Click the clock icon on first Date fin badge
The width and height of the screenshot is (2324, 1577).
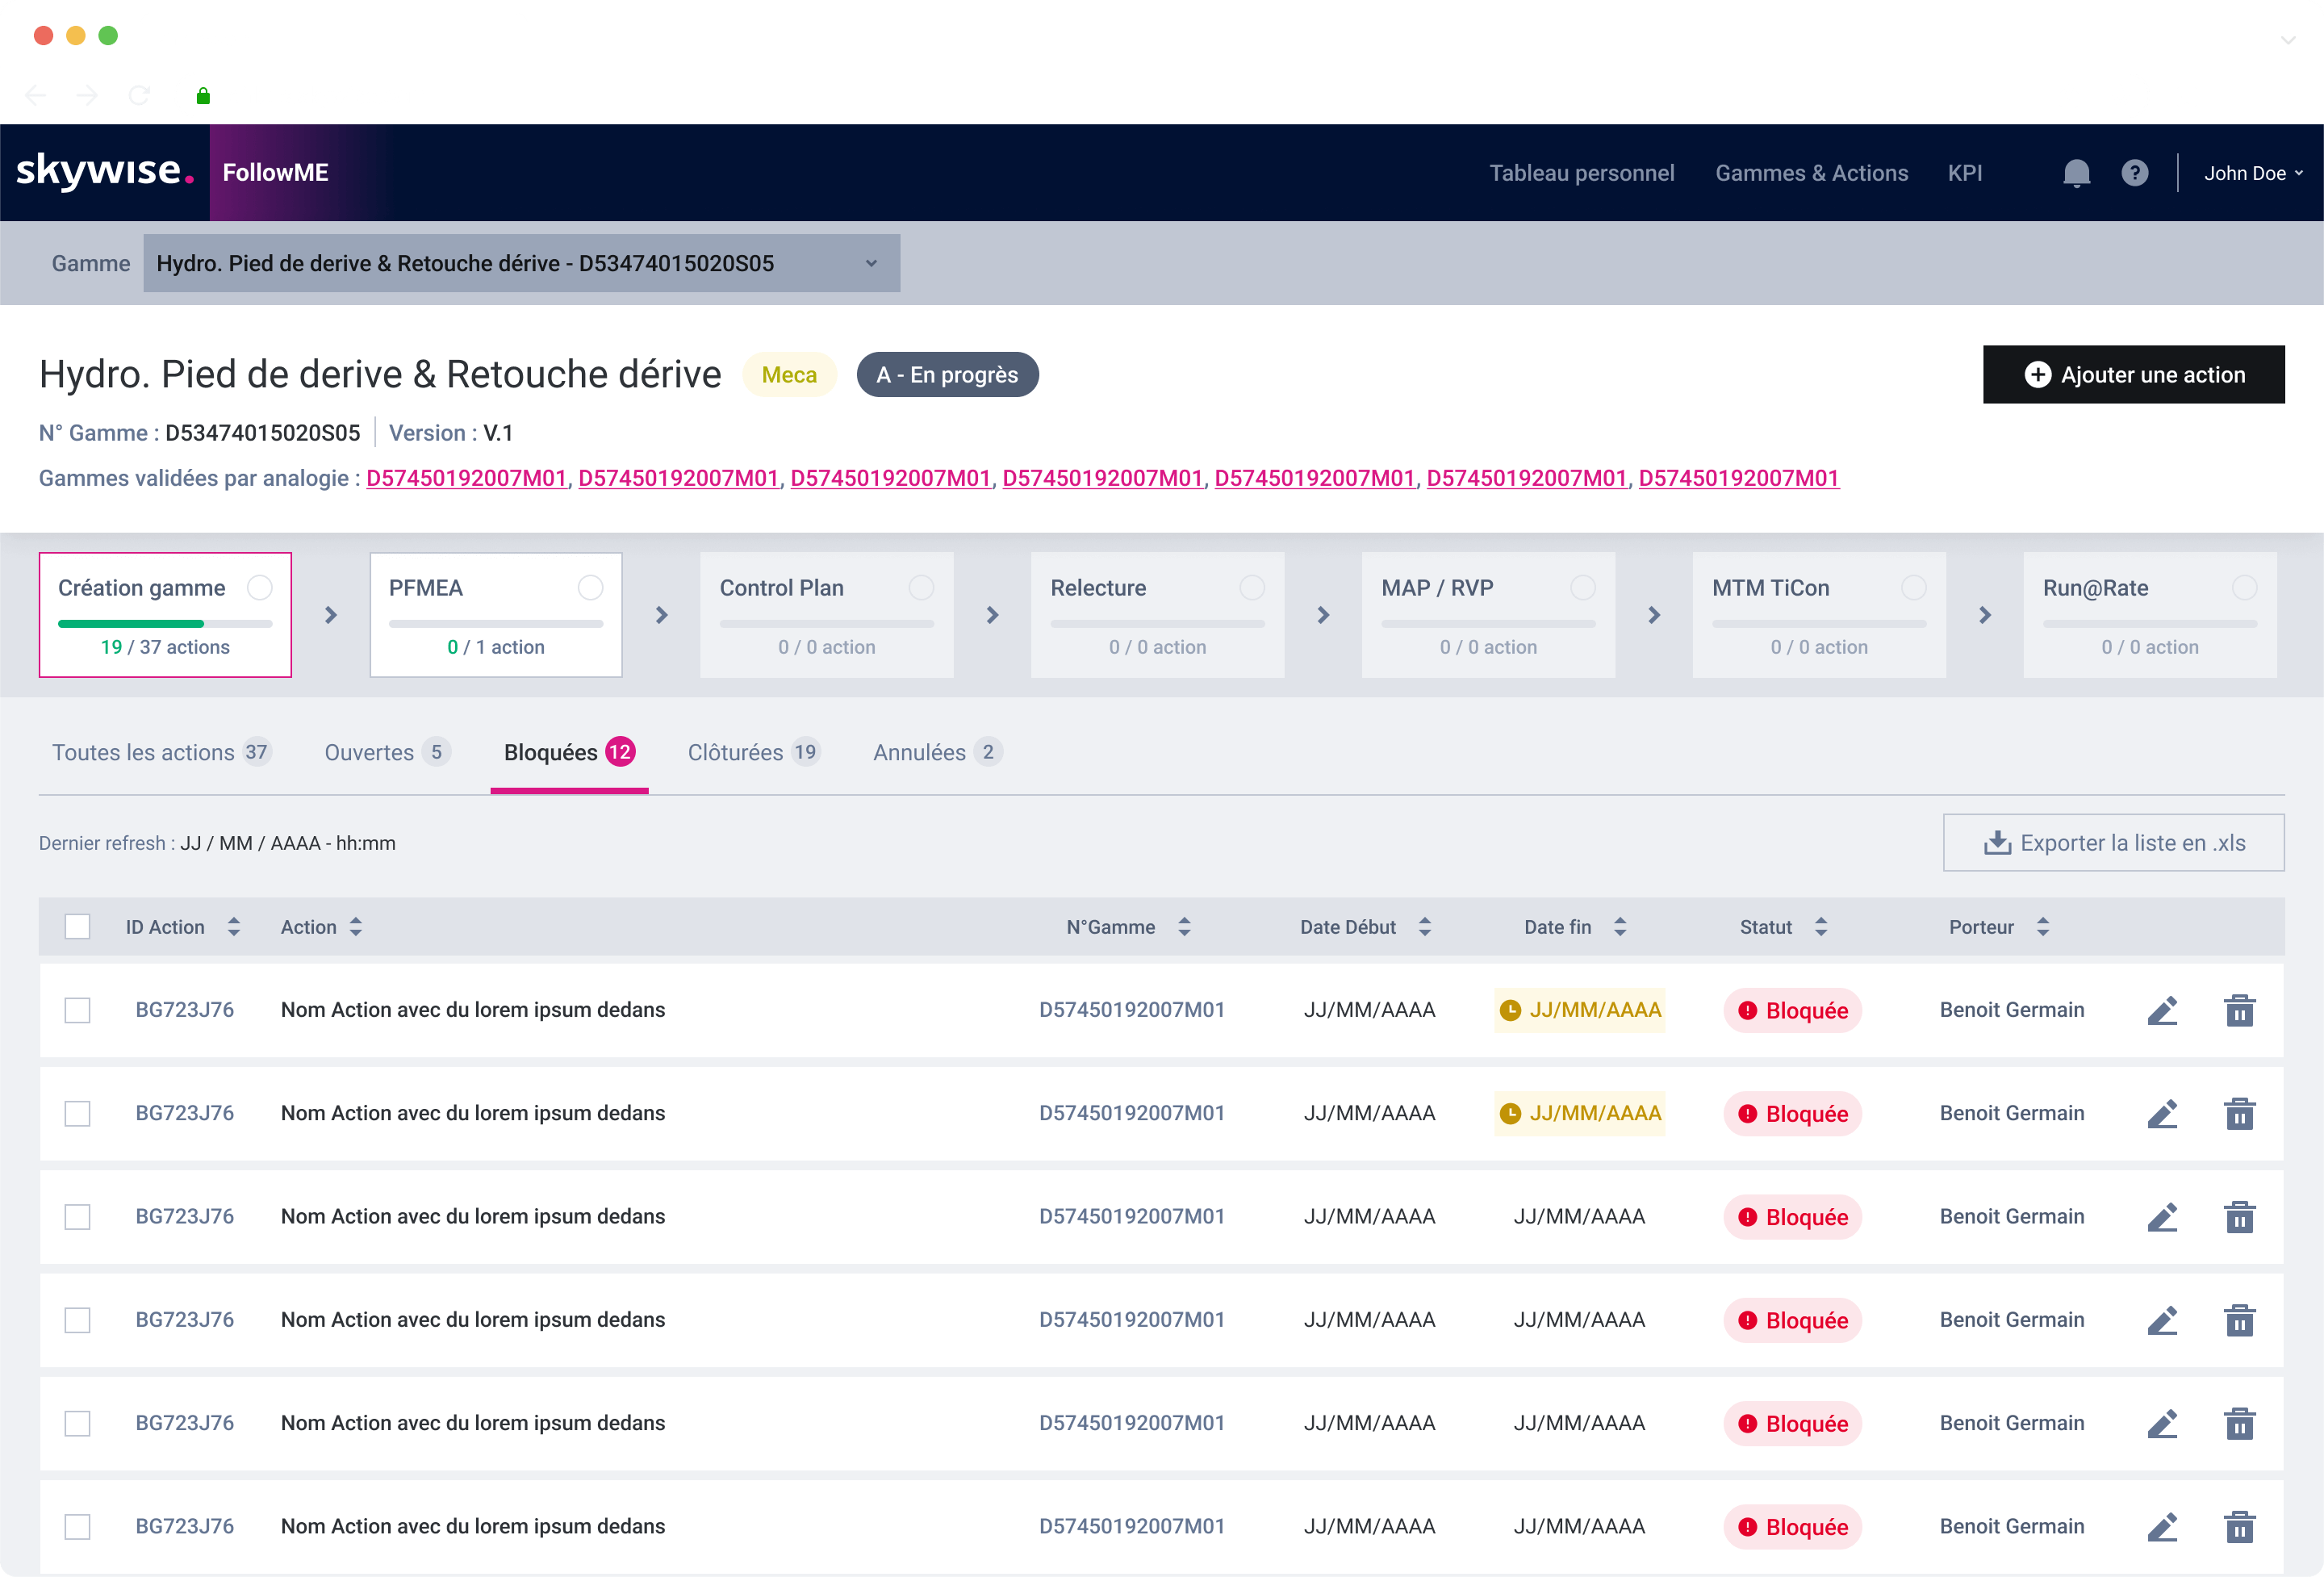click(x=1510, y=1010)
